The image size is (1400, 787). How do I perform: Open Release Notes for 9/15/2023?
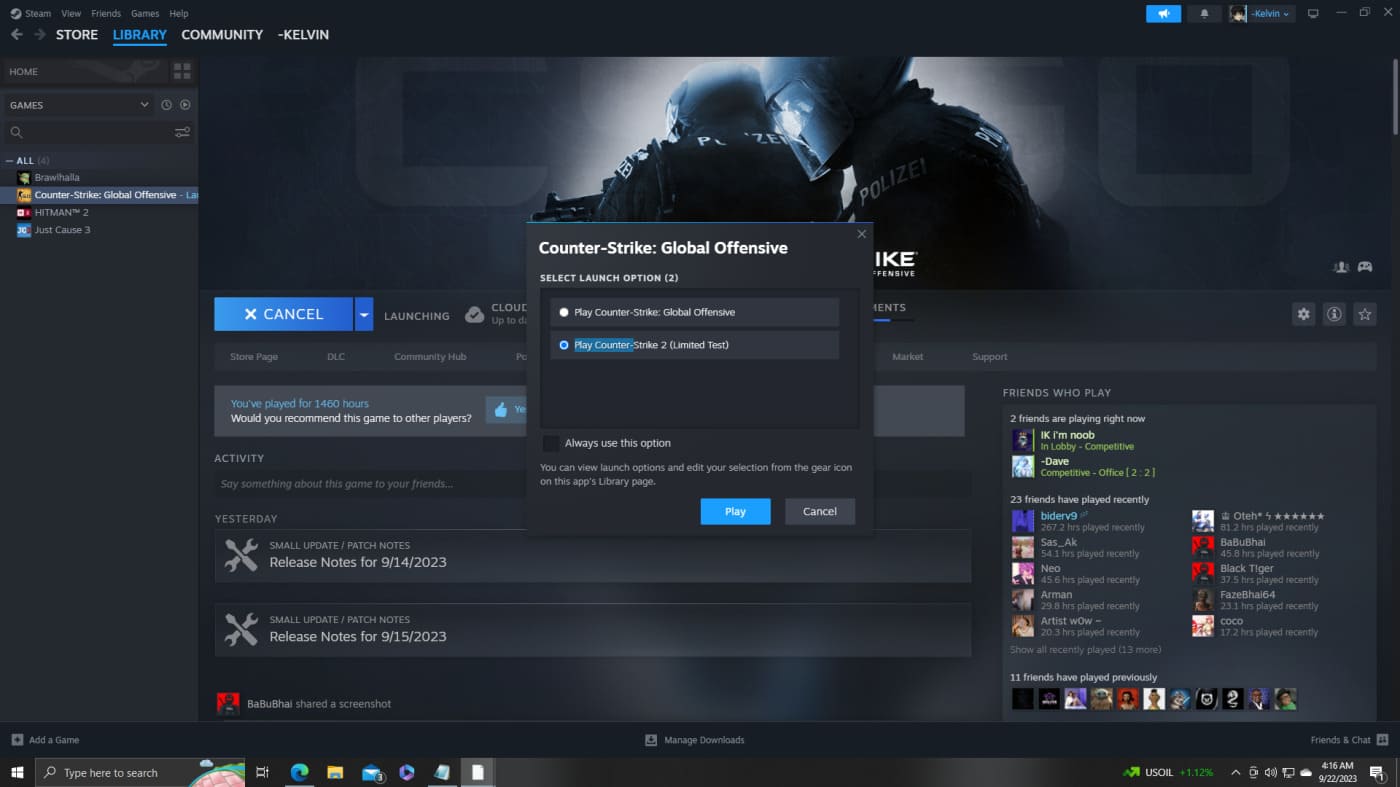[592, 630]
